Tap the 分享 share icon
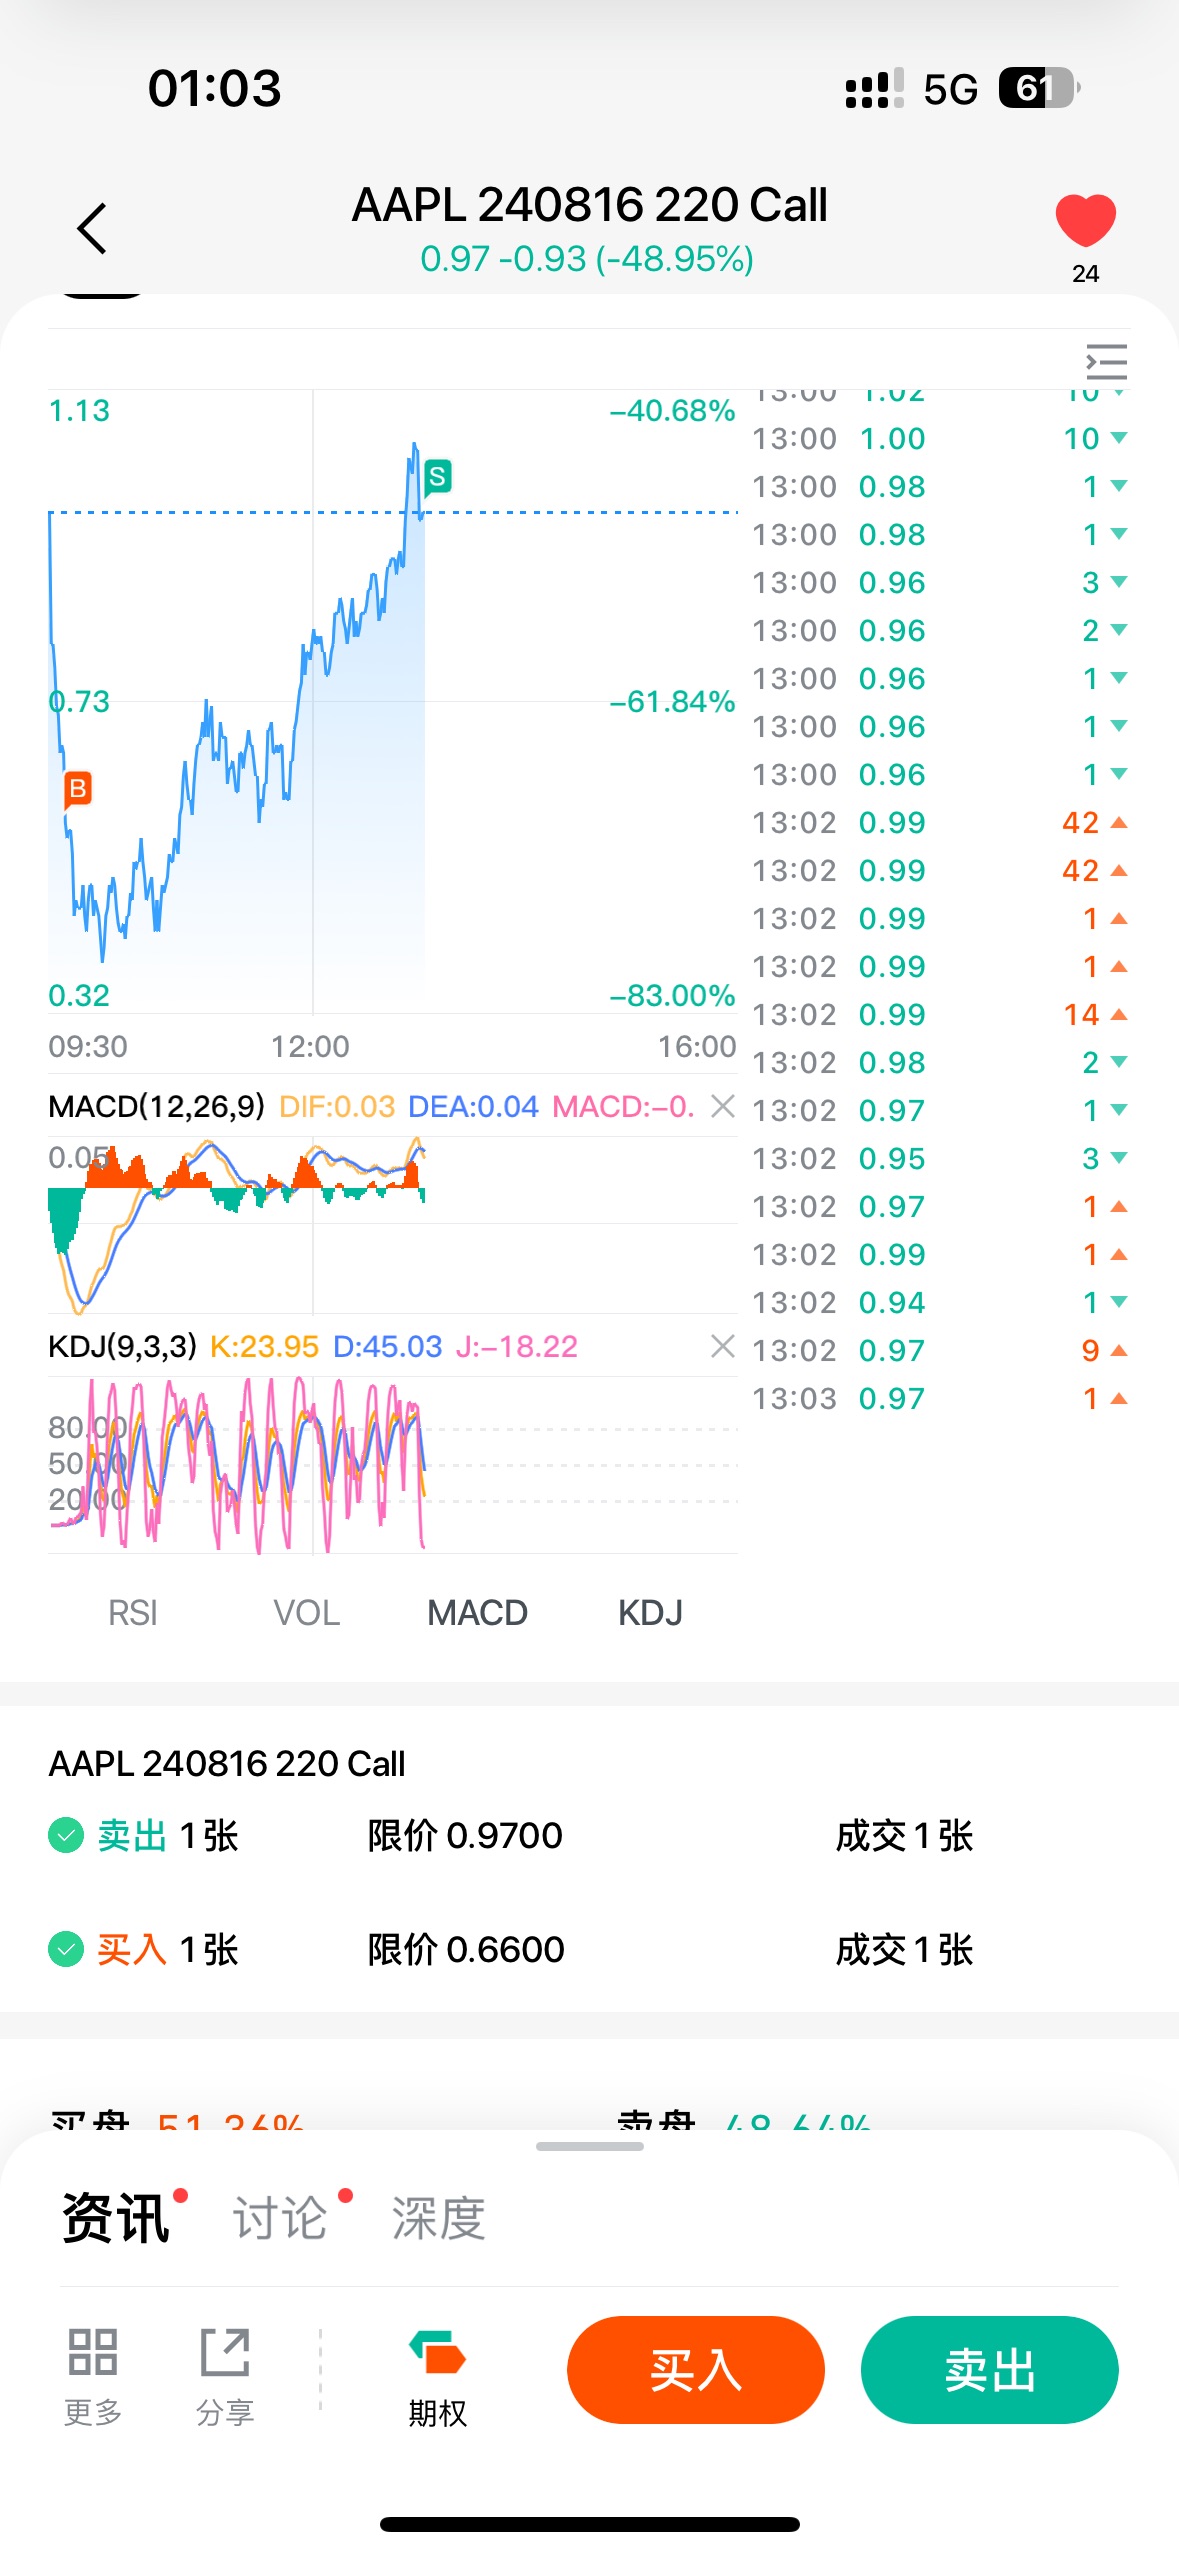The height and width of the screenshot is (2556, 1179). (225, 2377)
